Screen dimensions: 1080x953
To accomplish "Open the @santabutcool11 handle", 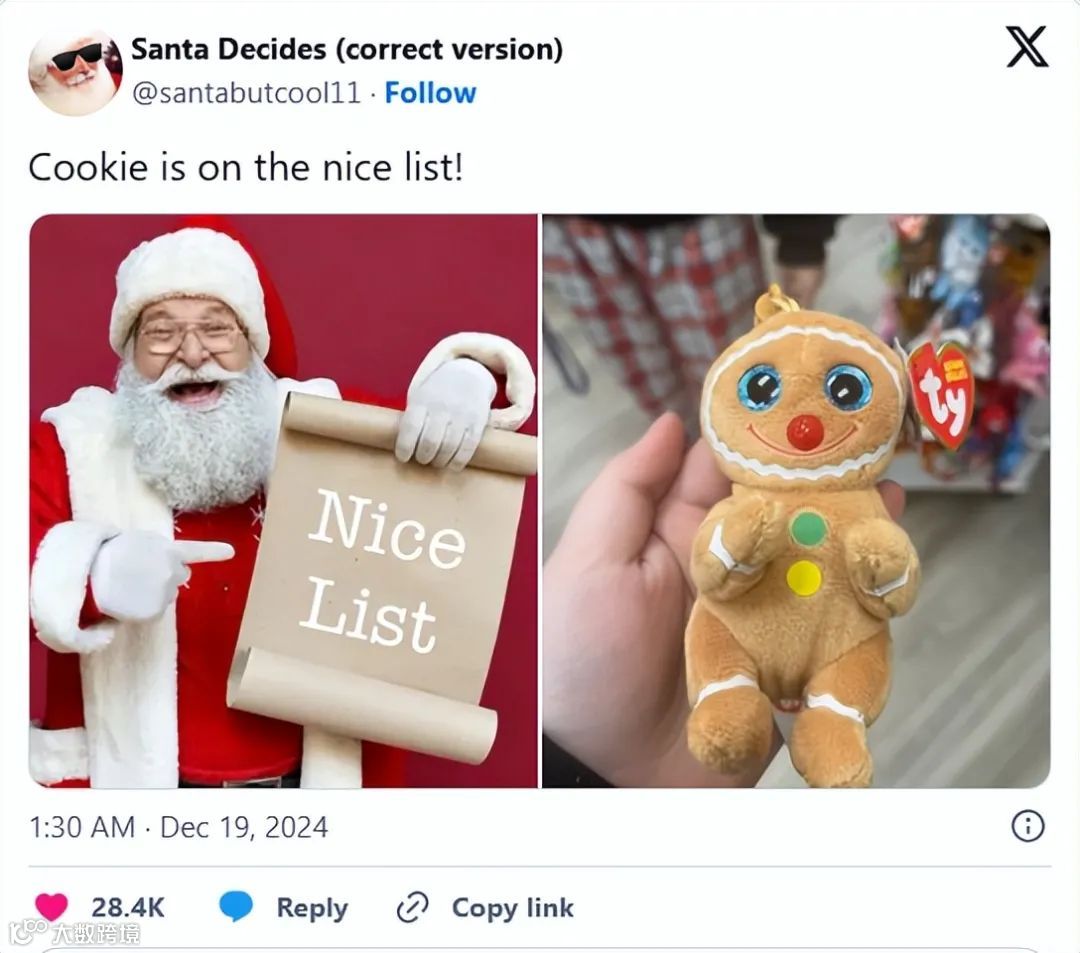I will 247,93.
